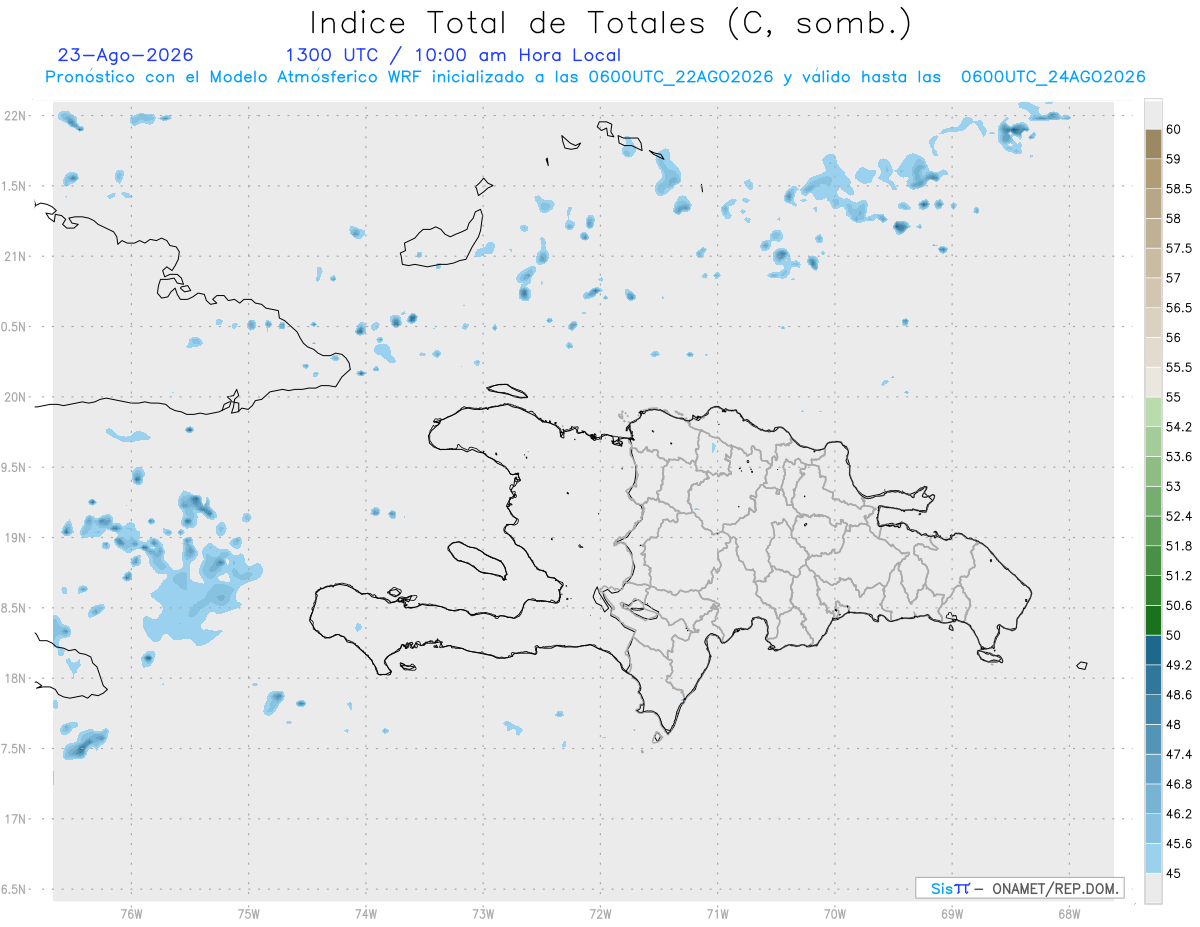Click the time '1300 UTC / 10:00 am Hora Local'
1200x927 pixels.
click(453, 55)
